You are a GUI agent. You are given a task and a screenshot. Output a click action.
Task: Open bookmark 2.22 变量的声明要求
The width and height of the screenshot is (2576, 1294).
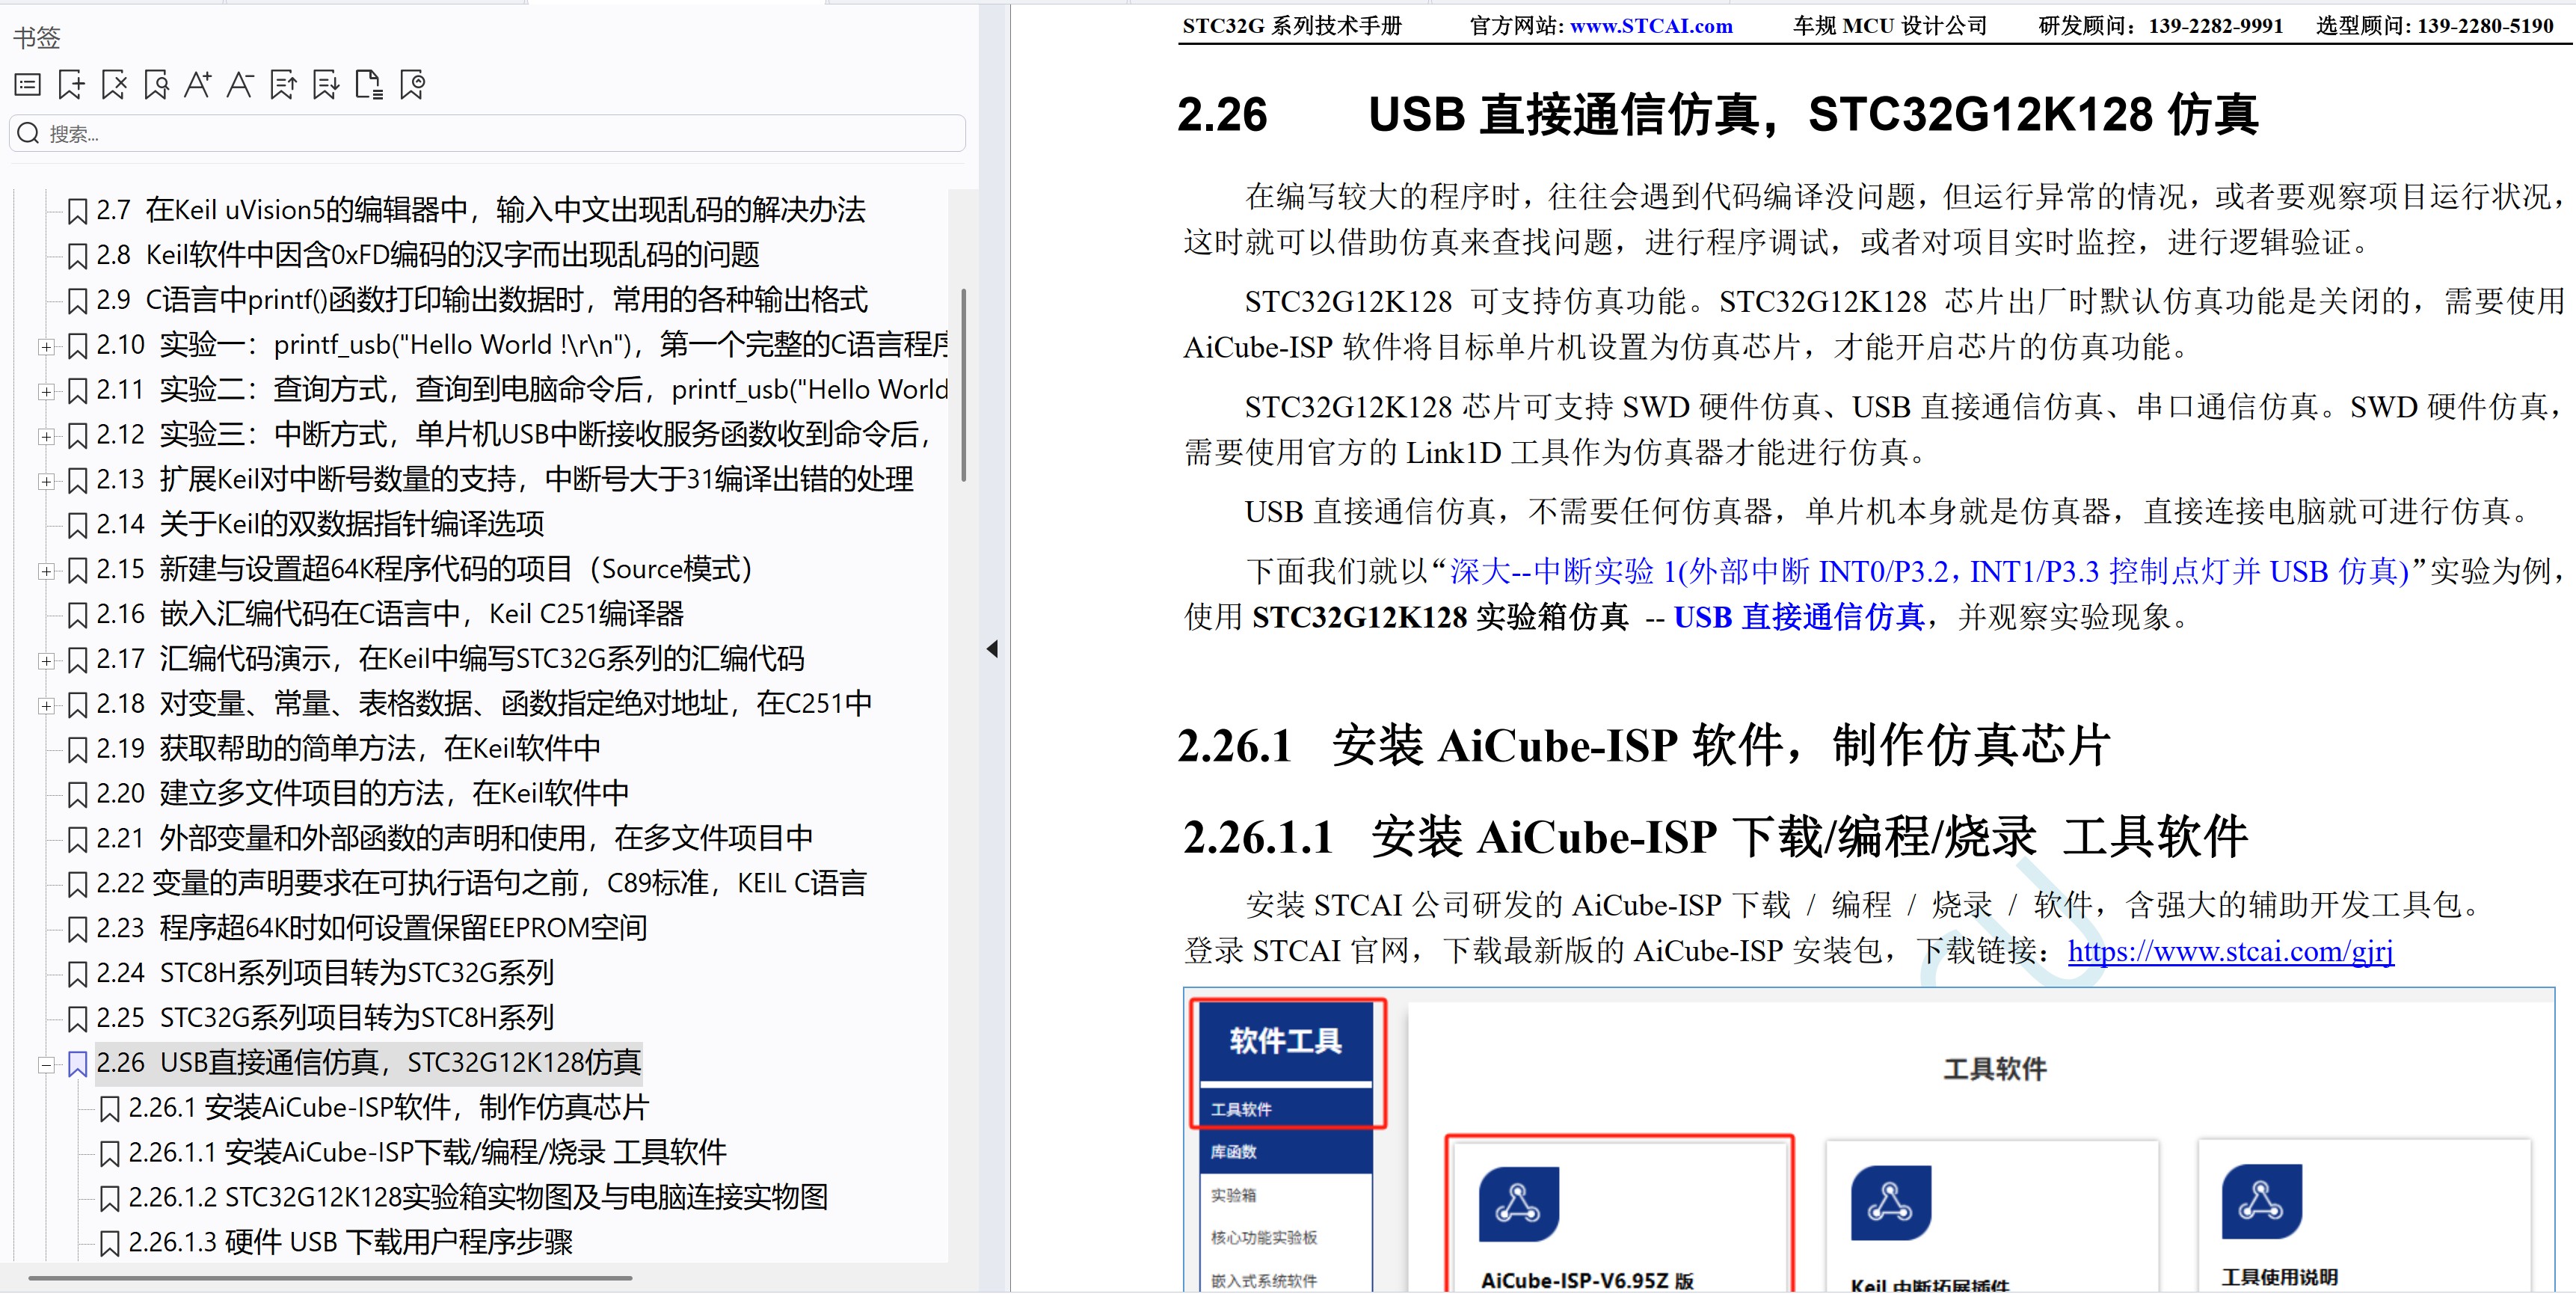[481, 883]
